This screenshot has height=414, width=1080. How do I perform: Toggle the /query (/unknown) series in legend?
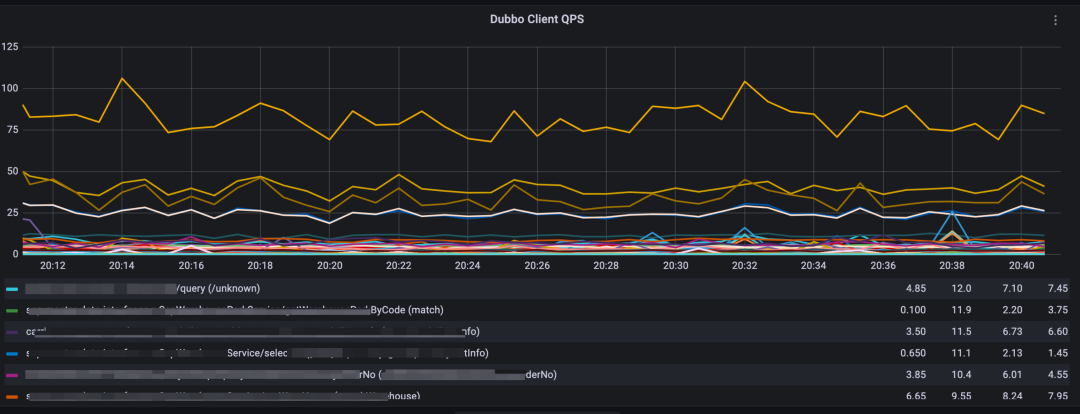[x=143, y=288]
